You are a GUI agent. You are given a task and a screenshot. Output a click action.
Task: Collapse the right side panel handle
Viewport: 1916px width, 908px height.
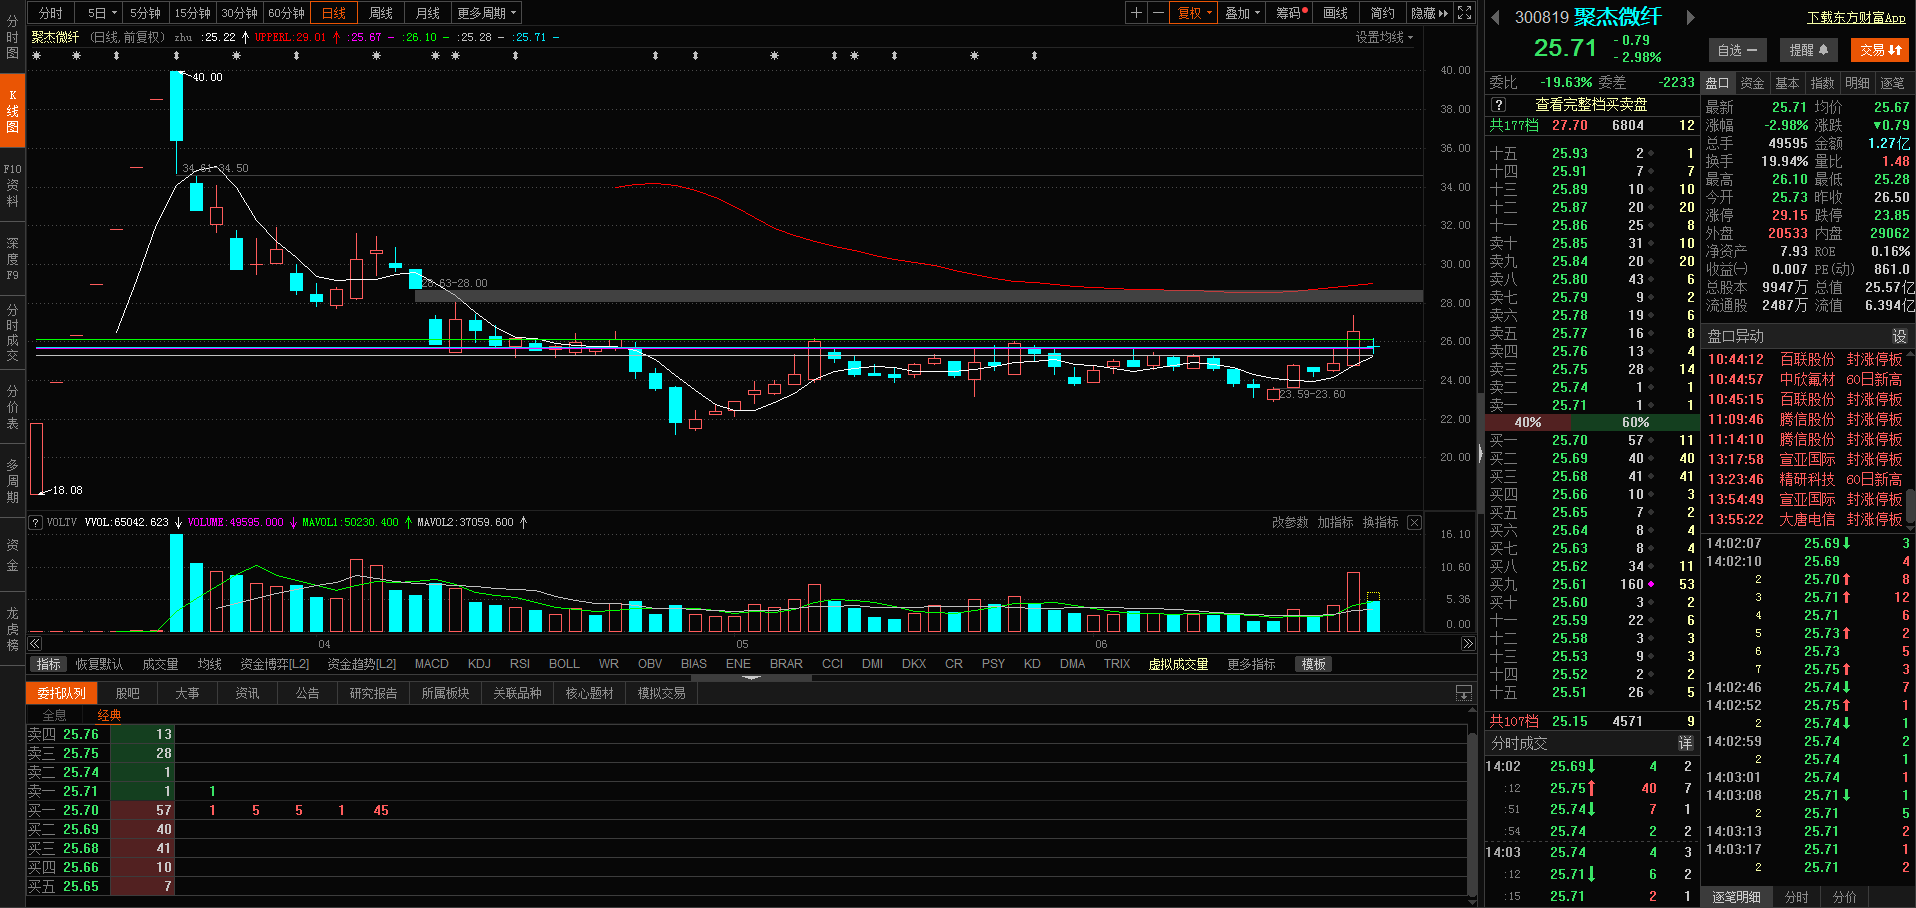pos(1481,453)
